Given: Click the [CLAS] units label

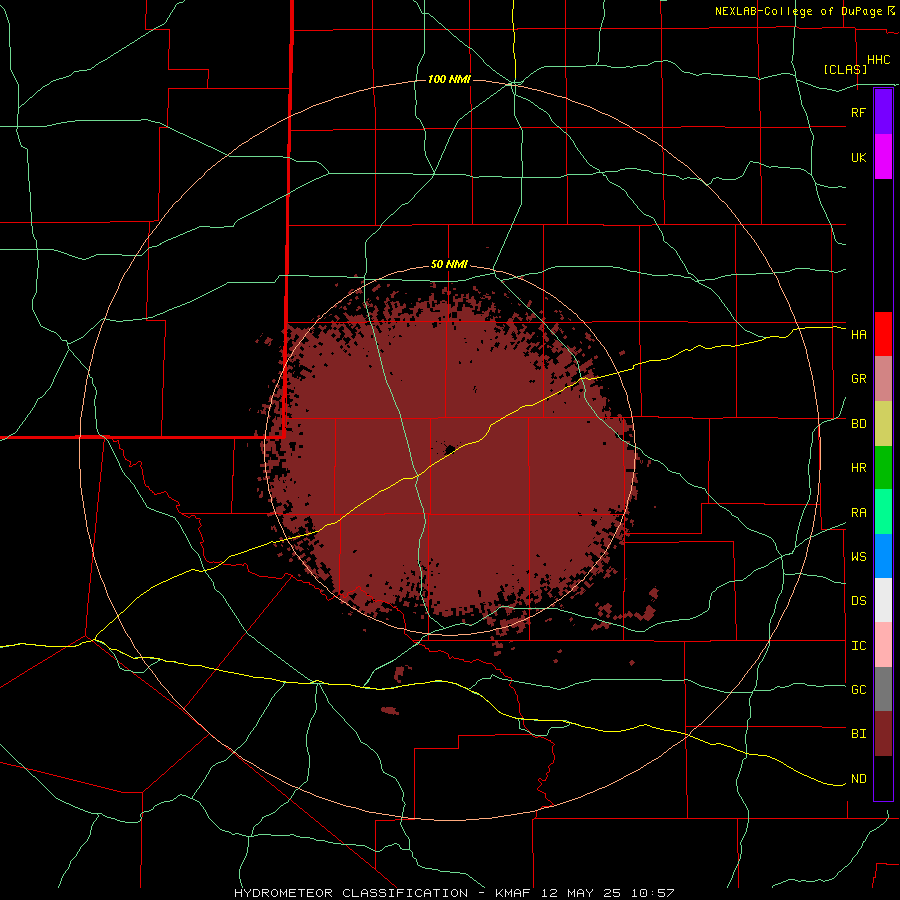Looking at the screenshot, I should [x=845, y=69].
